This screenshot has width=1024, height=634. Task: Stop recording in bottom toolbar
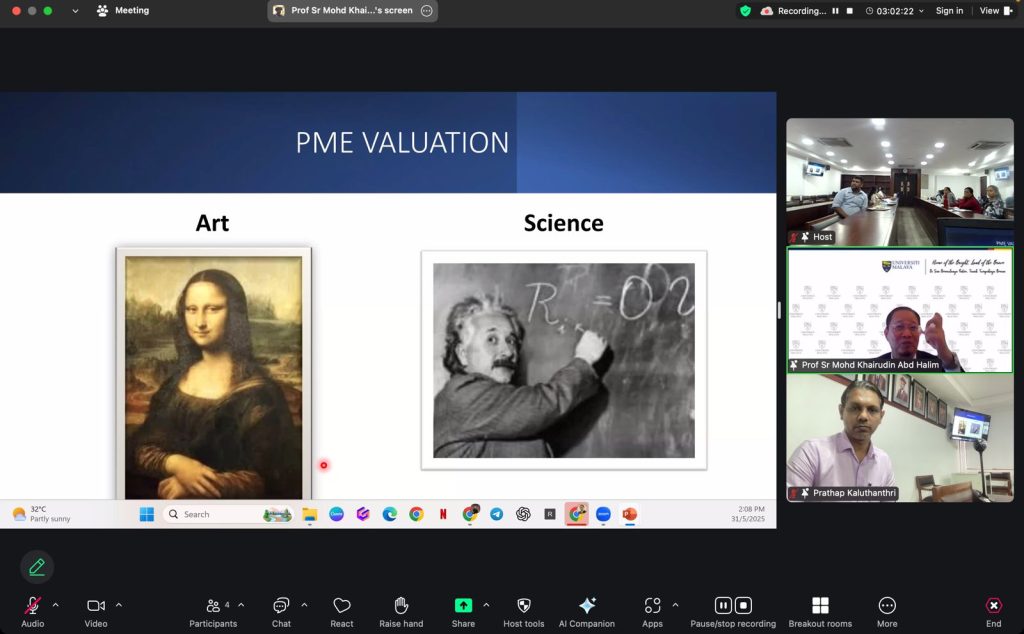(743, 605)
